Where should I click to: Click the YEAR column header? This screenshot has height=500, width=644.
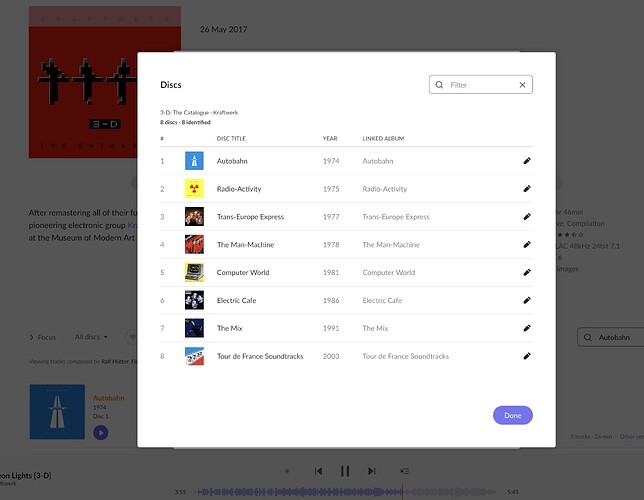coord(330,138)
